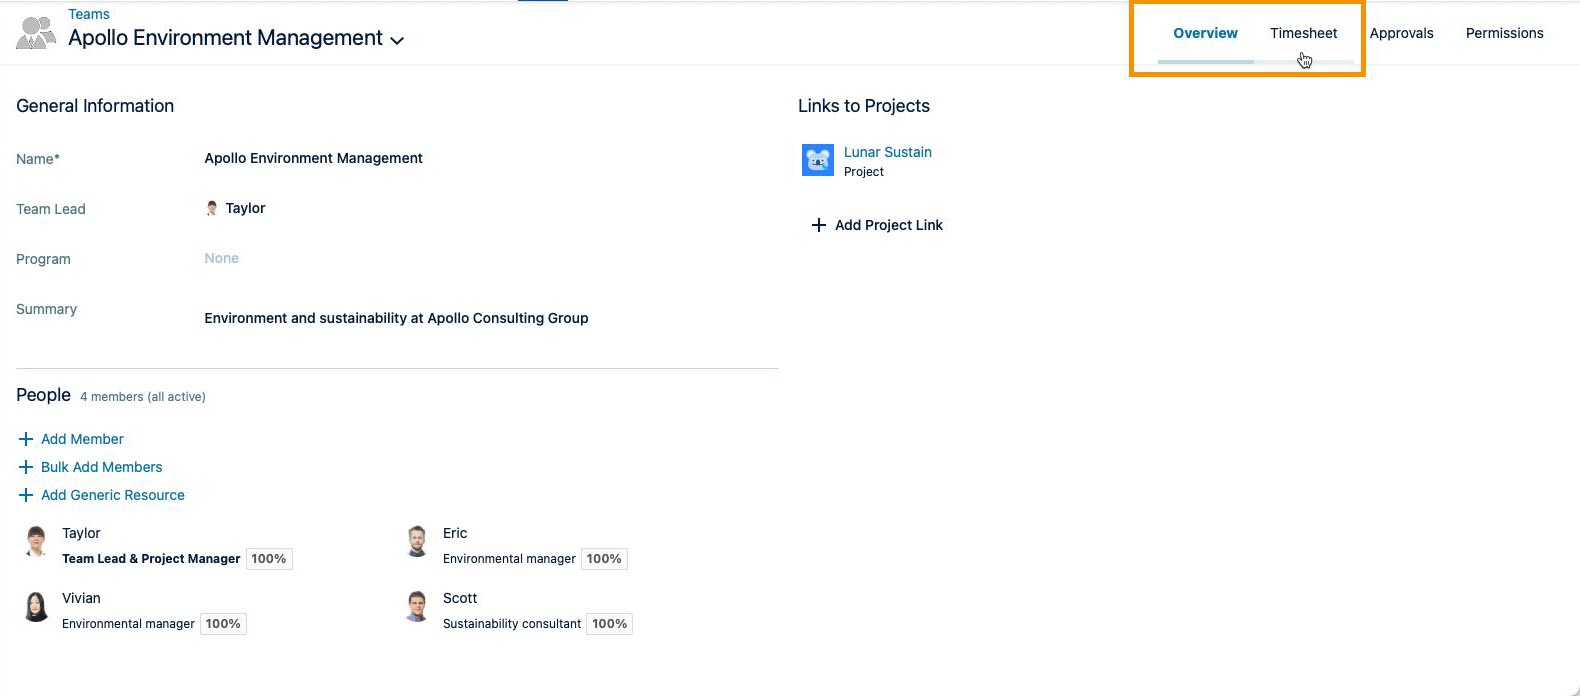Go to the Permissions tab
This screenshot has width=1580, height=696.
coord(1504,33)
